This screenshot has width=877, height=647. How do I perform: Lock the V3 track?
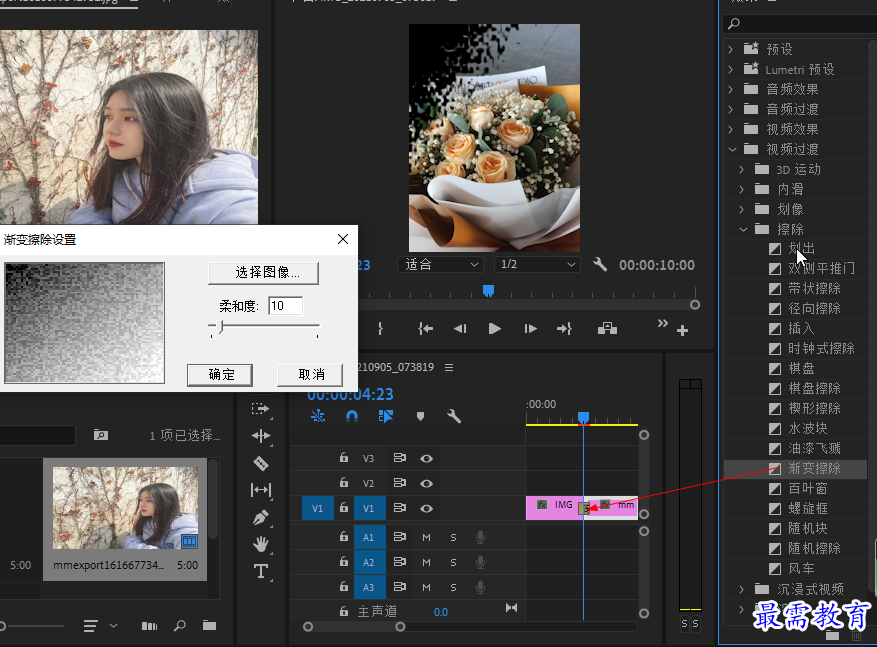(344, 457)
